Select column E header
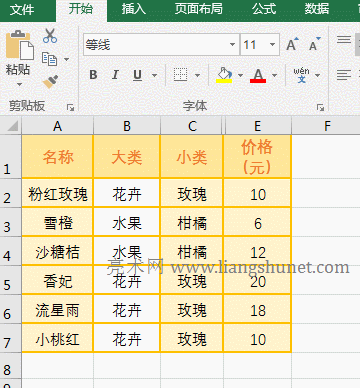This screenshot has width=360, height=388. [258, 126]
